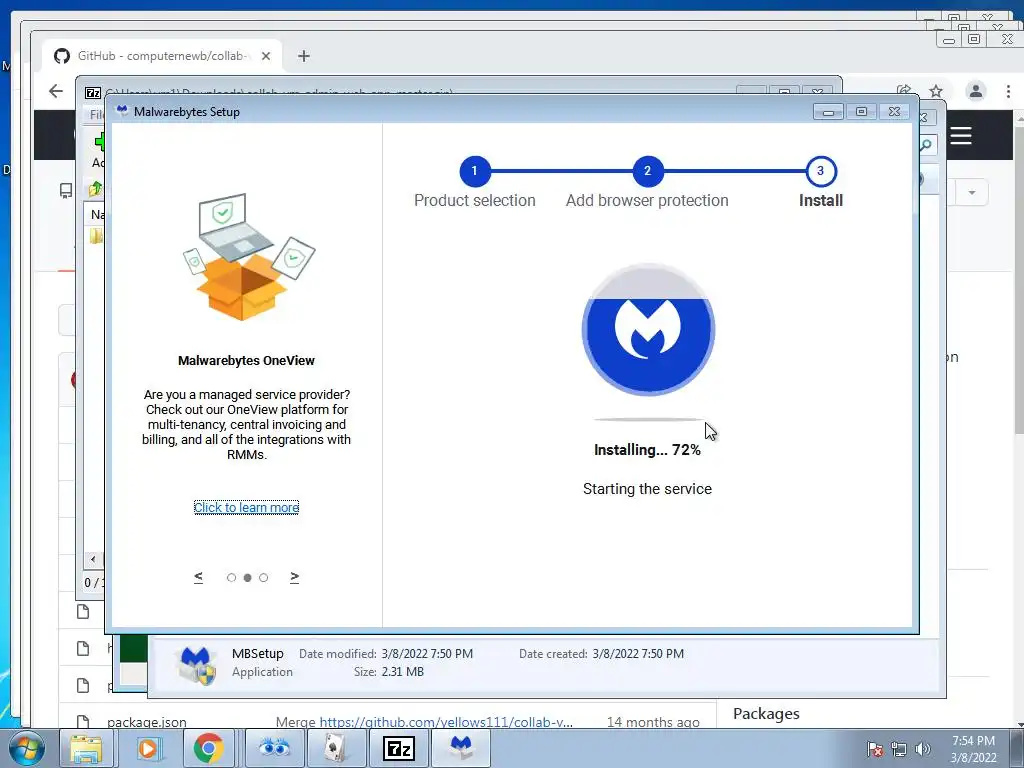Open Chrome's three-dot menu
The height and width of the screenshot is (768, 1024).
pos(1008,91)
